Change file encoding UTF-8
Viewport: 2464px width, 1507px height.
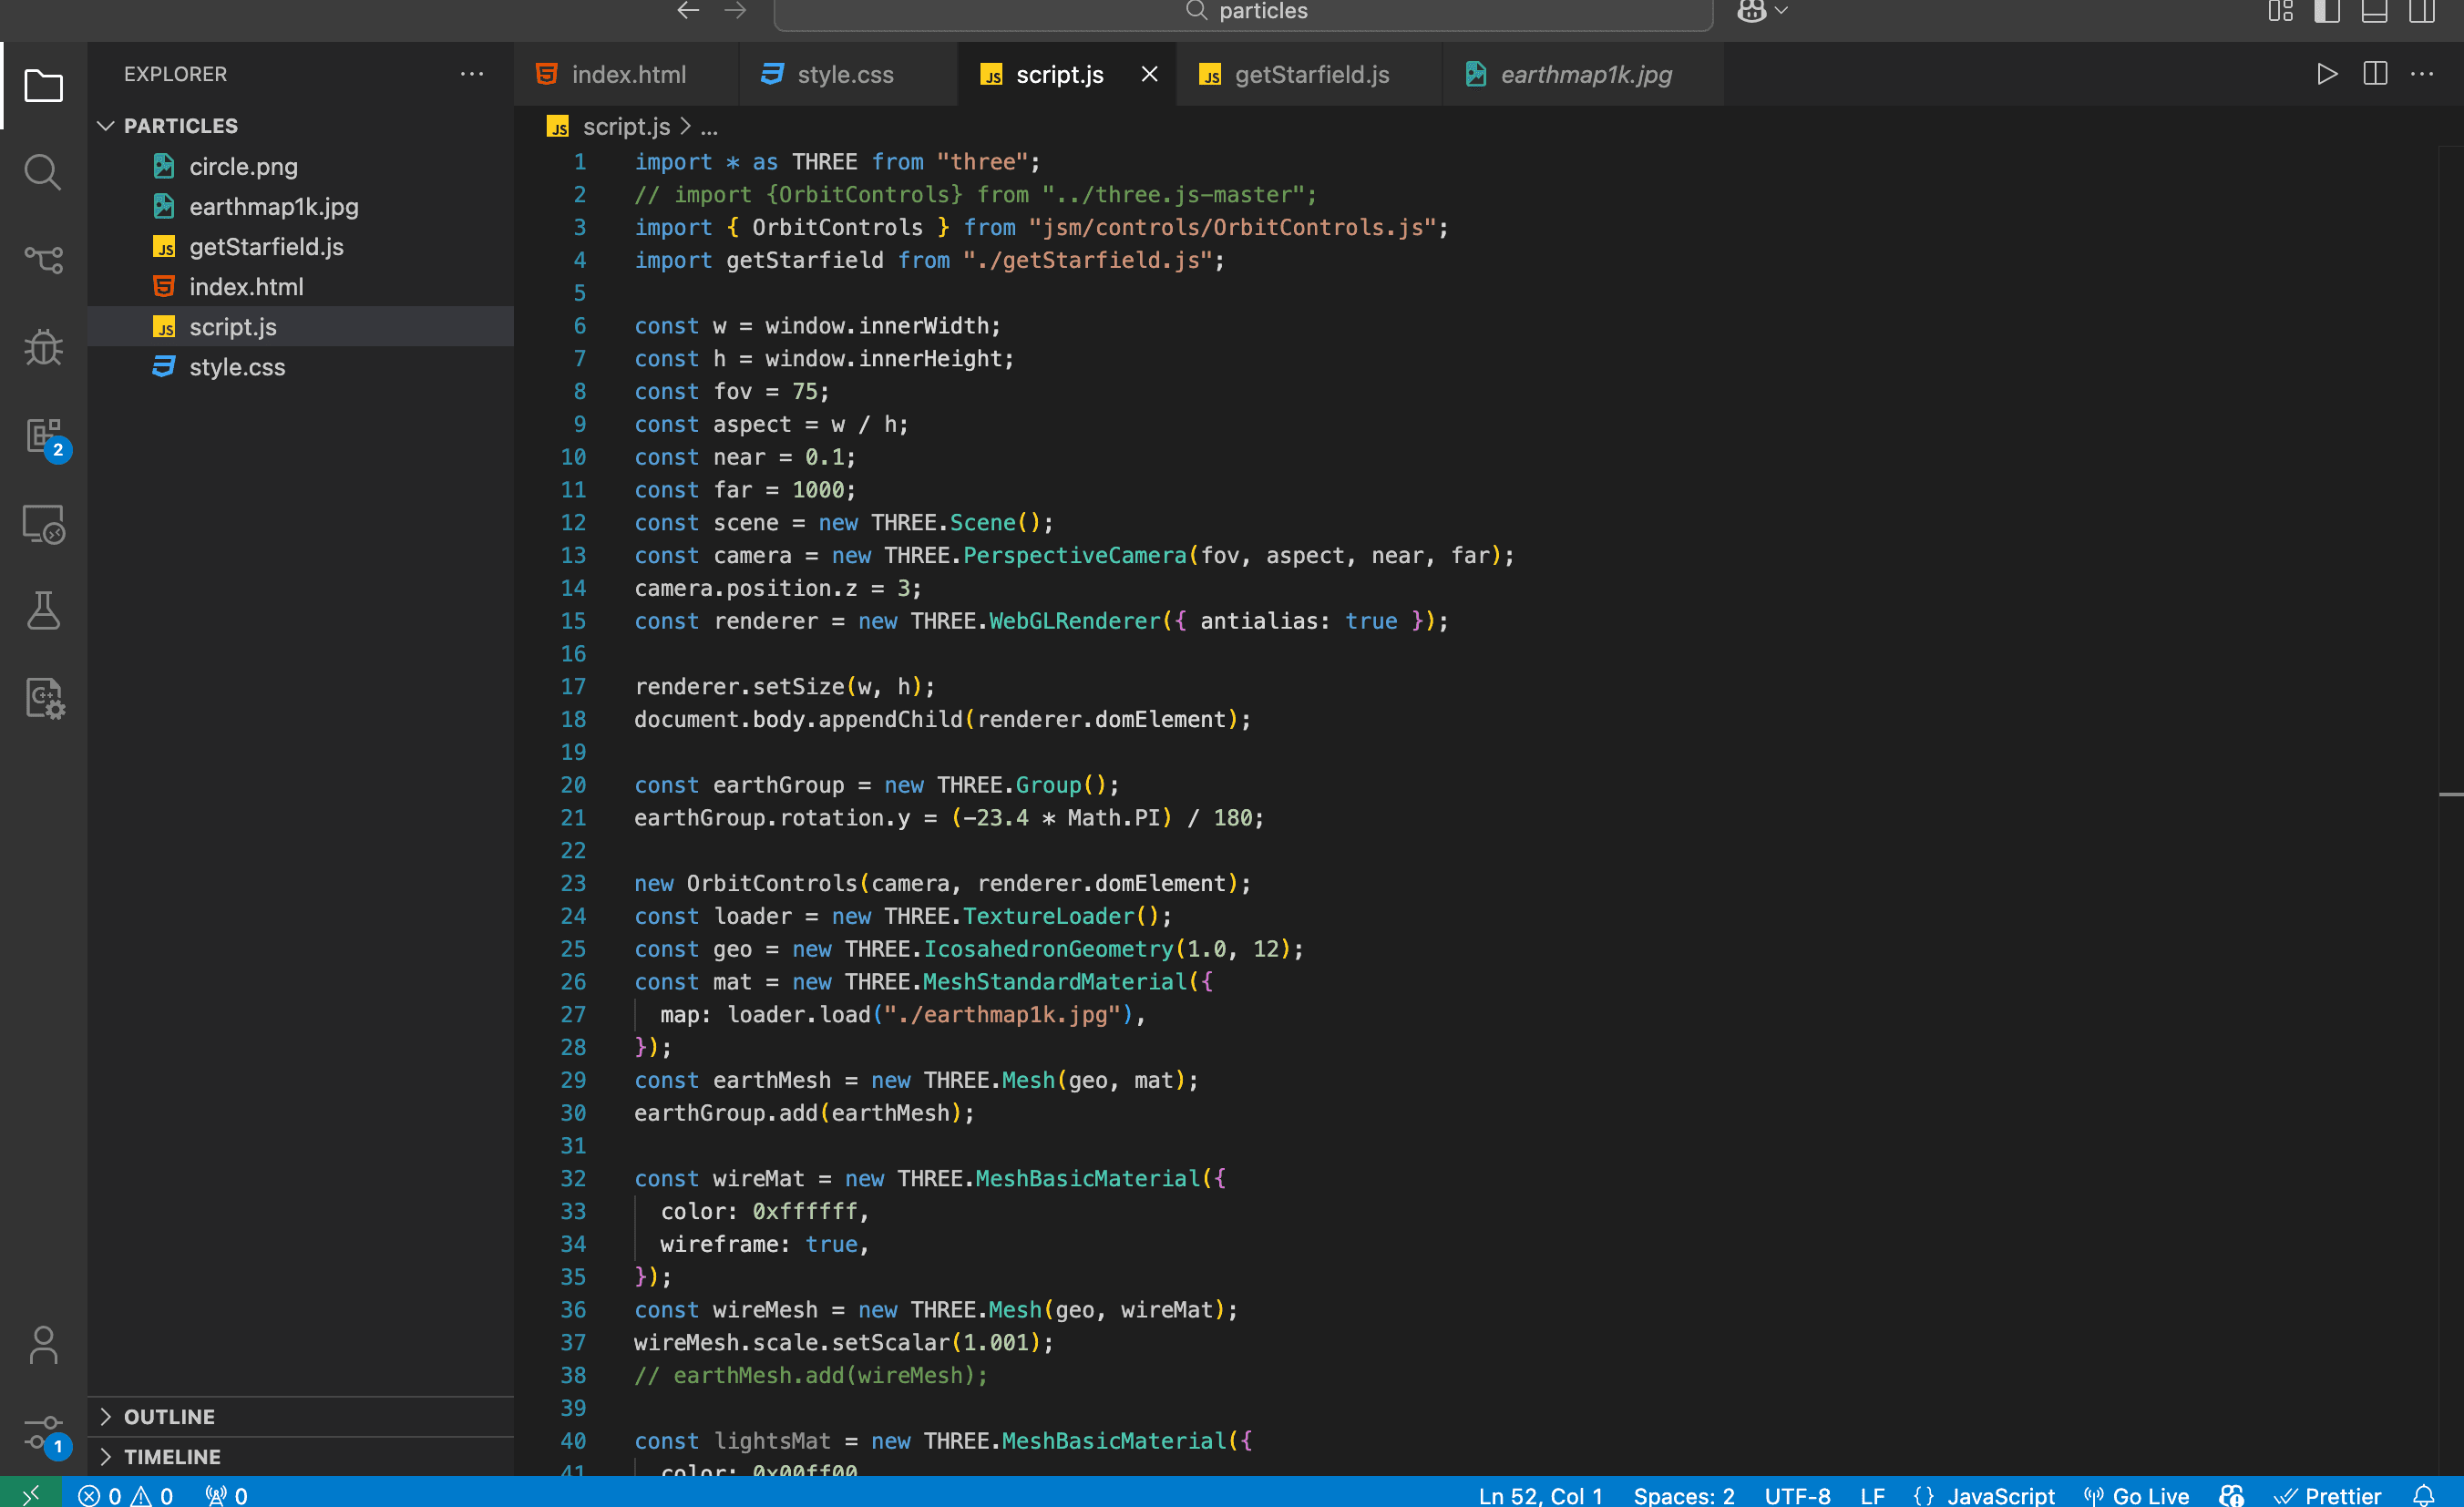[1797, 1495]
